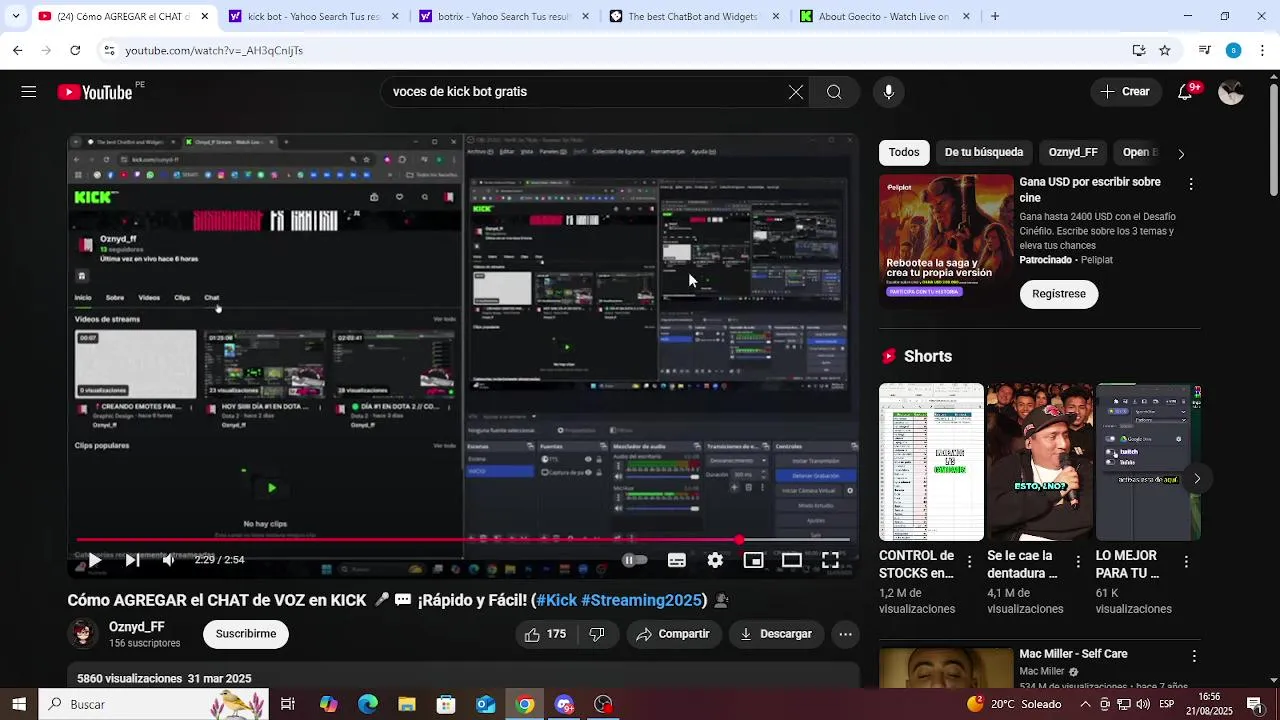
Task: Play the video
Action: [94, 560]
